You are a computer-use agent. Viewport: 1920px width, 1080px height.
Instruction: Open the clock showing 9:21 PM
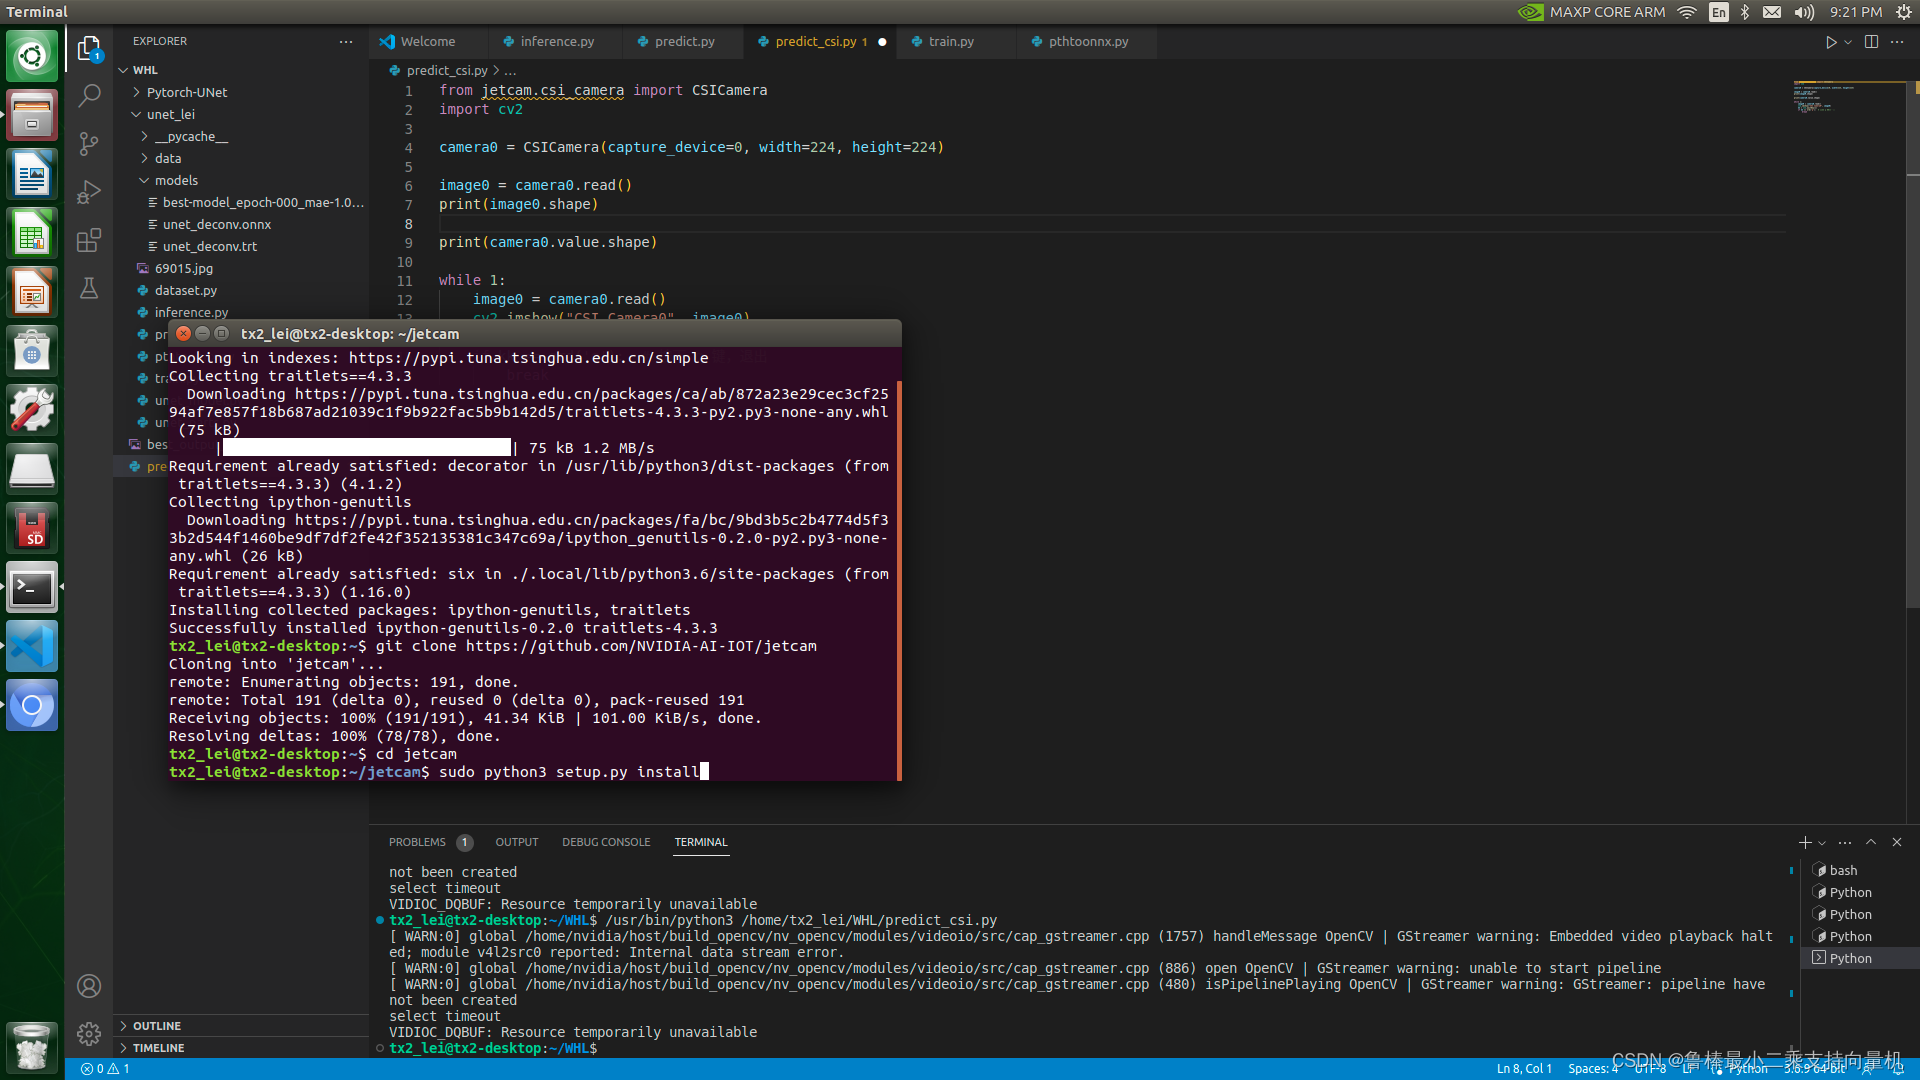1856,12
